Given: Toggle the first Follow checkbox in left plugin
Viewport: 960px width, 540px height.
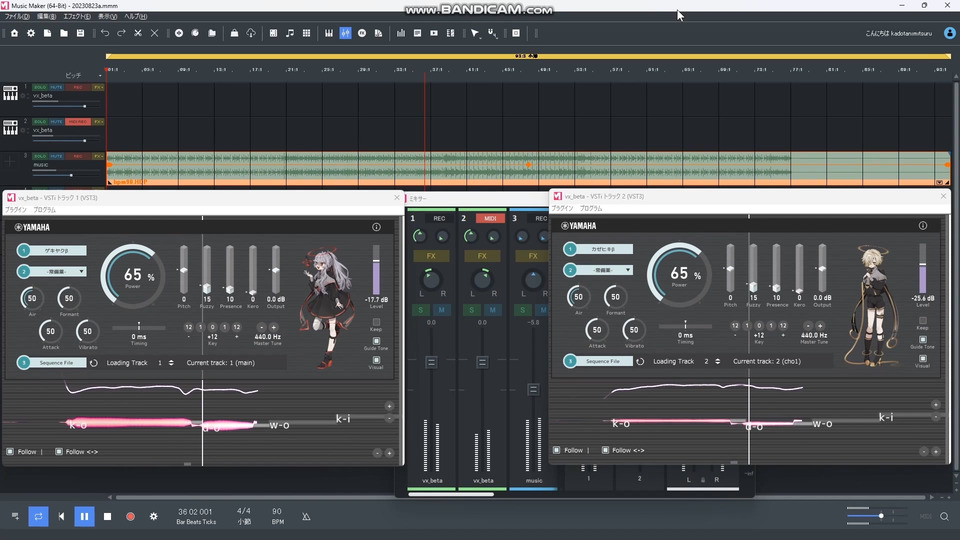Looking at the screenshot, I should (x=10, y=451).
